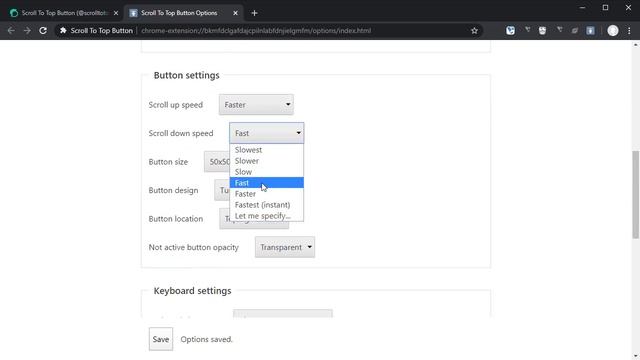
Task: Open the profile avatar menu
Action: click(x=613, y=31)
